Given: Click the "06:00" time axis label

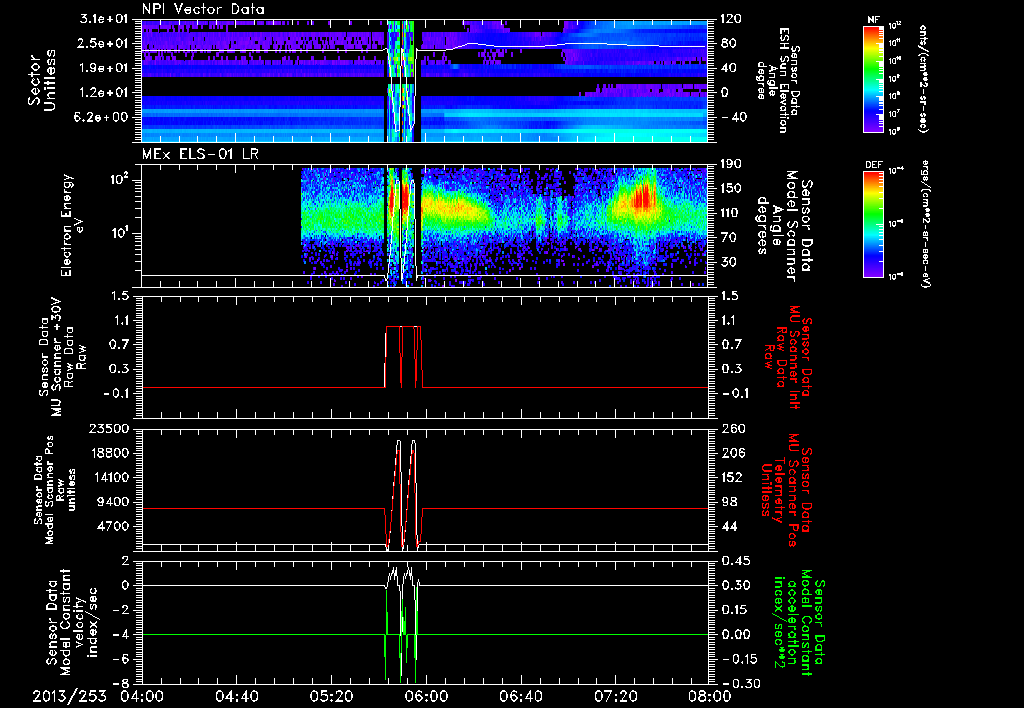Looking at the screenshot, I should coord(426,696).
